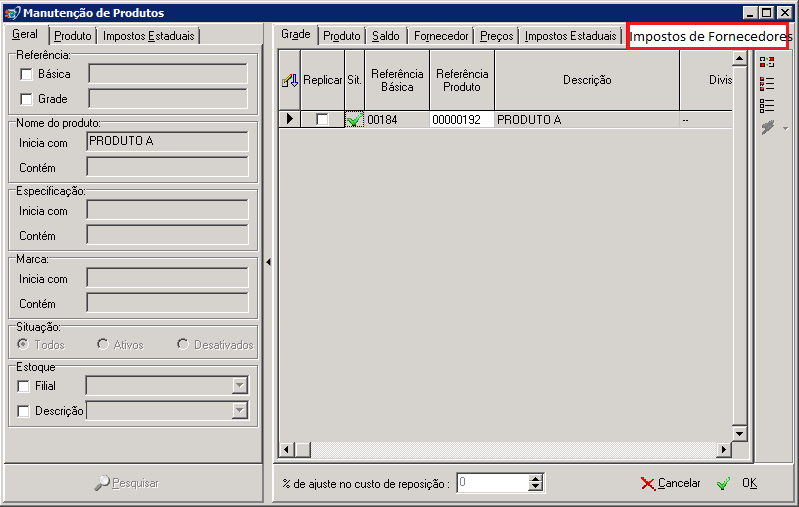Click the Referência Produto column header
The height and width of the screenshot is (507, 799).
(462, 80)
